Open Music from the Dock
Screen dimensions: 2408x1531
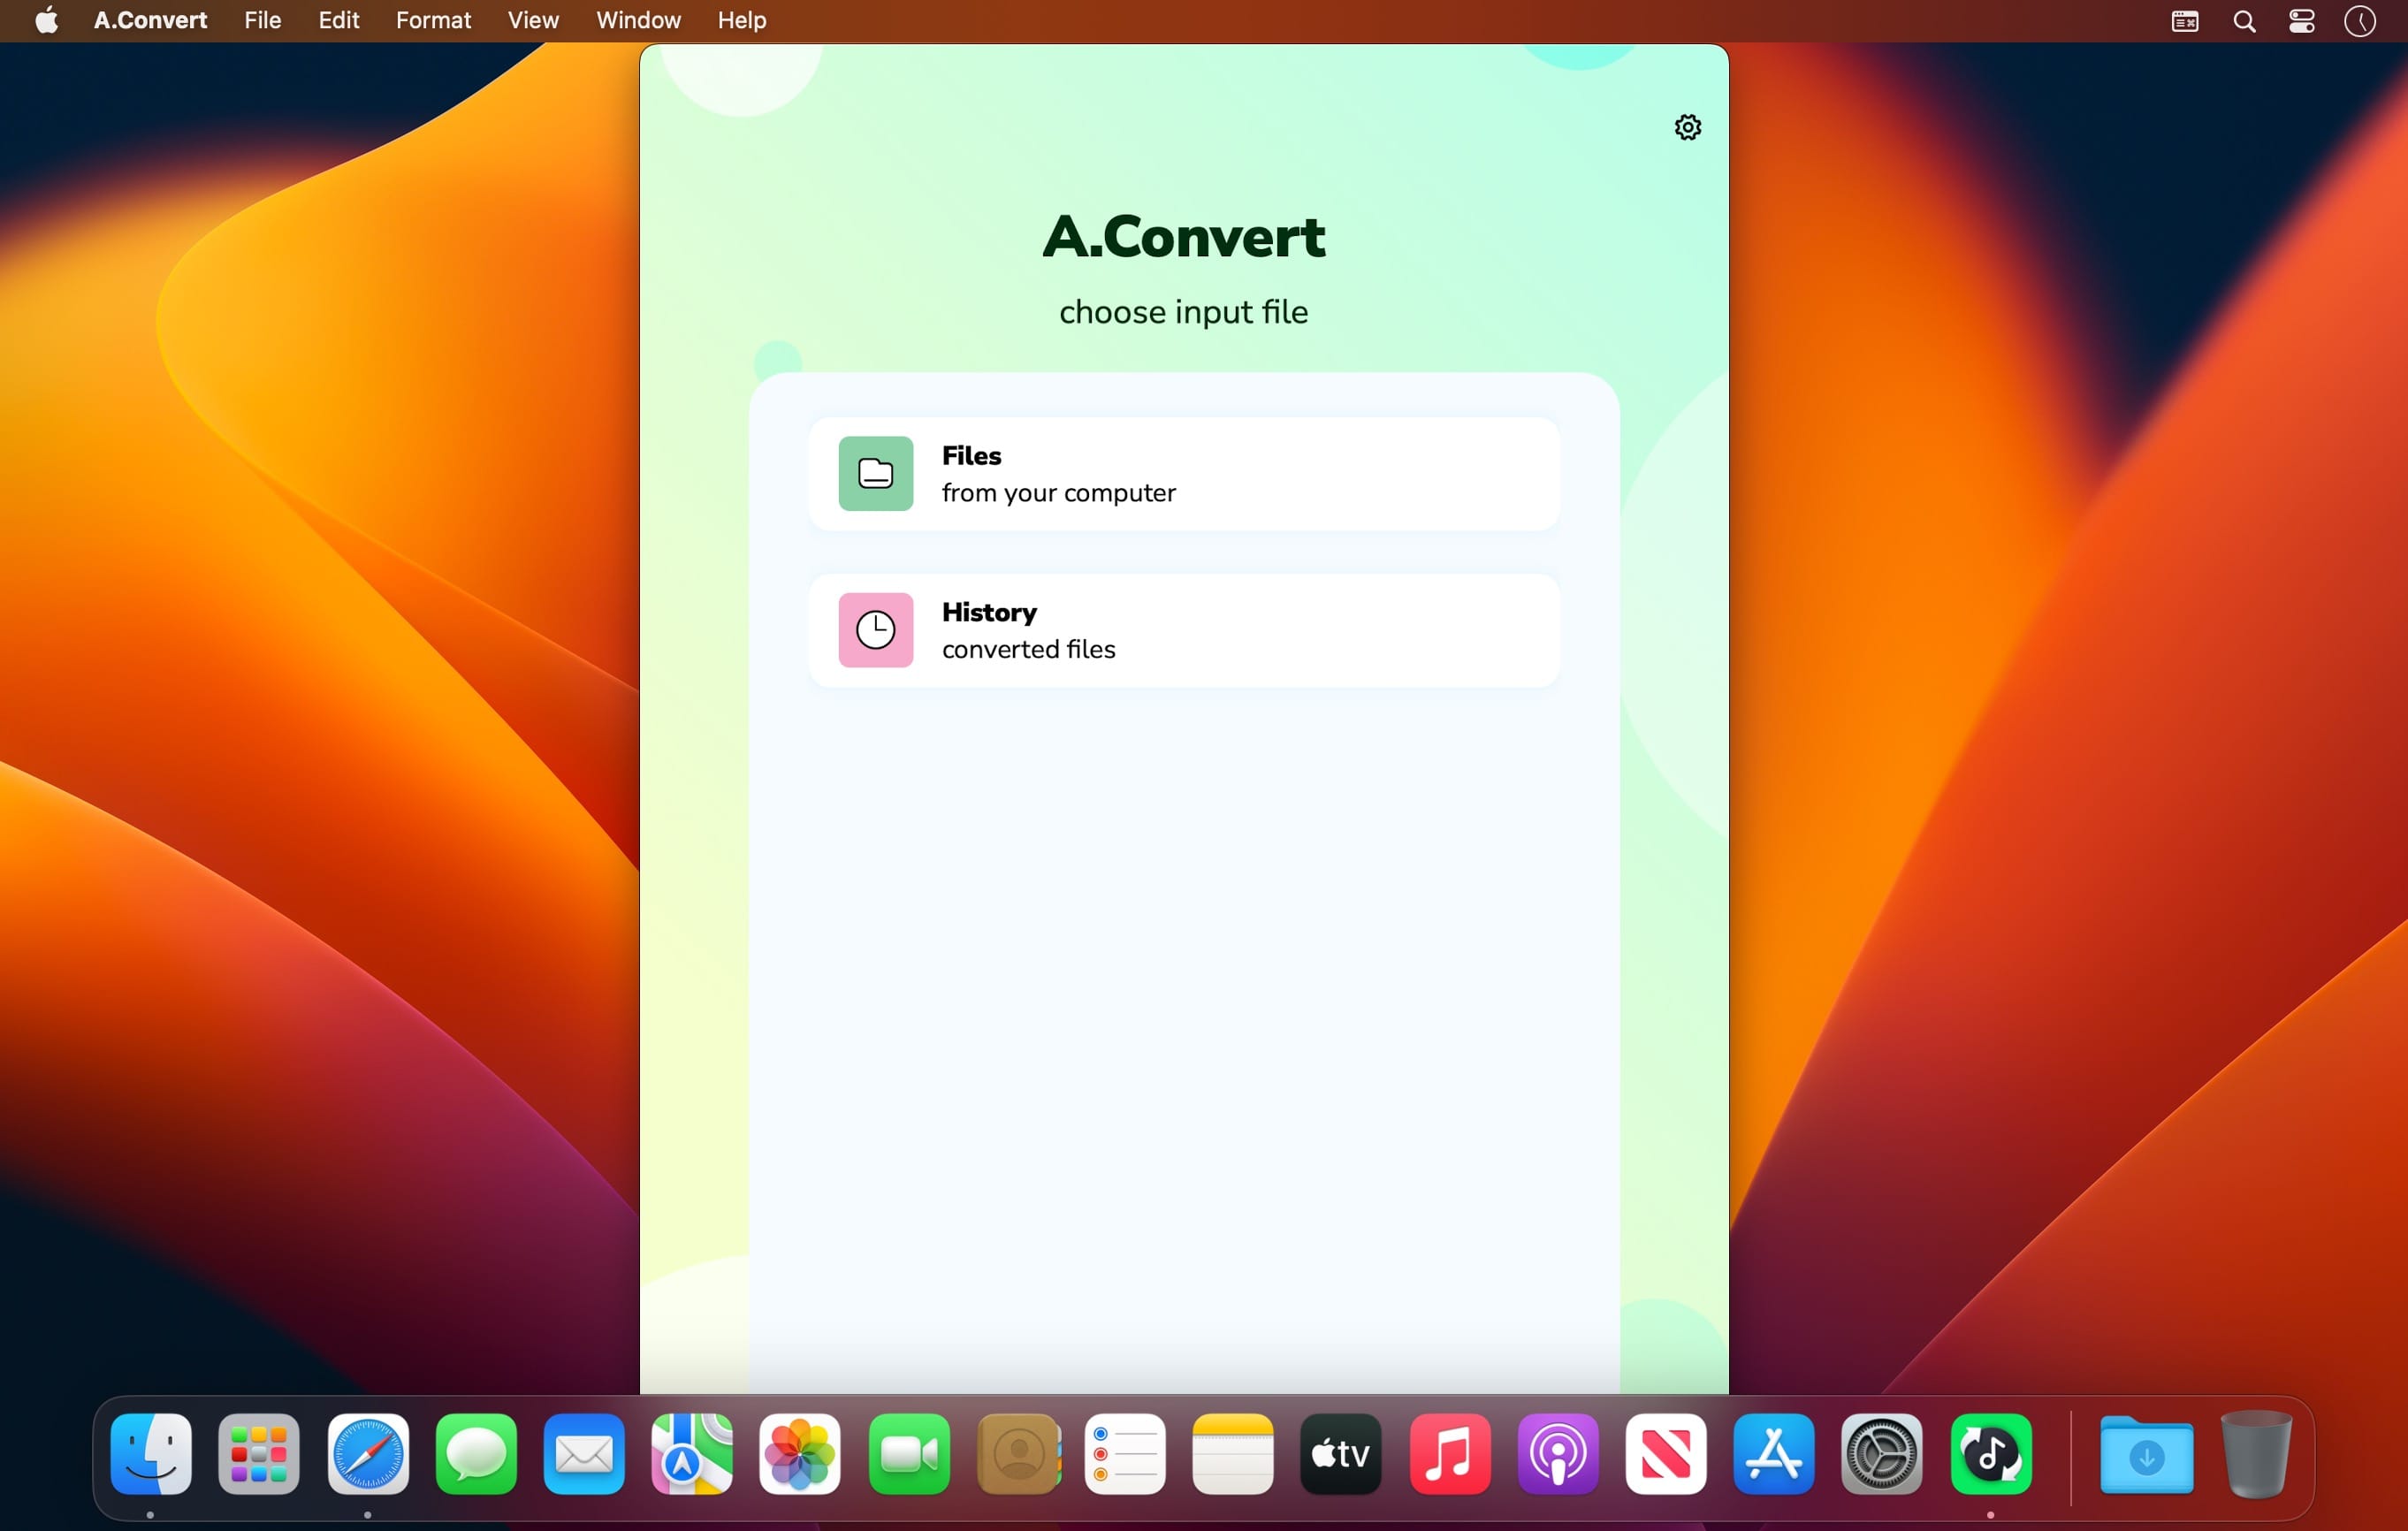point(1450,1454)
